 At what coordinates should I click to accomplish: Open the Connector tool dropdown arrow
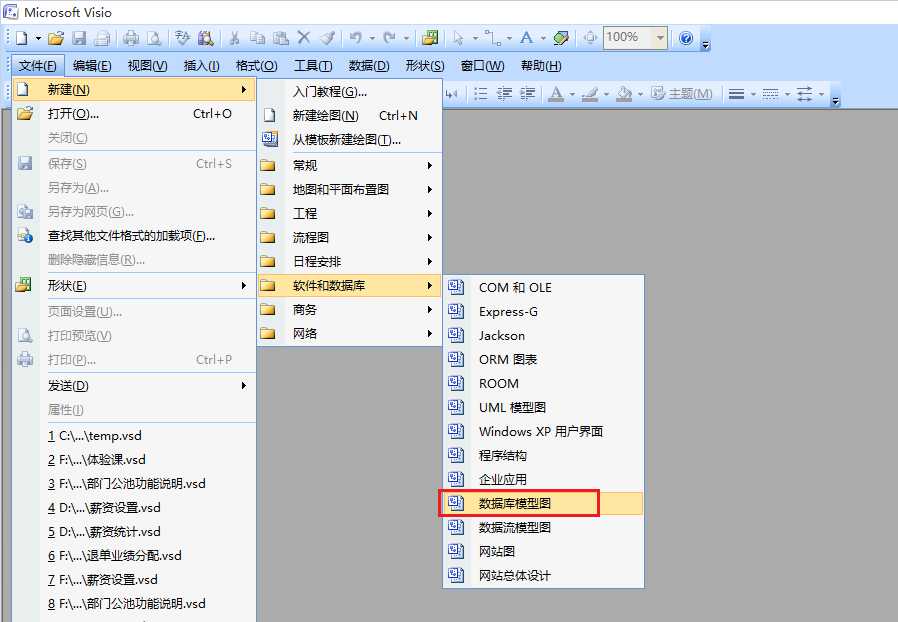pos(509,38)
